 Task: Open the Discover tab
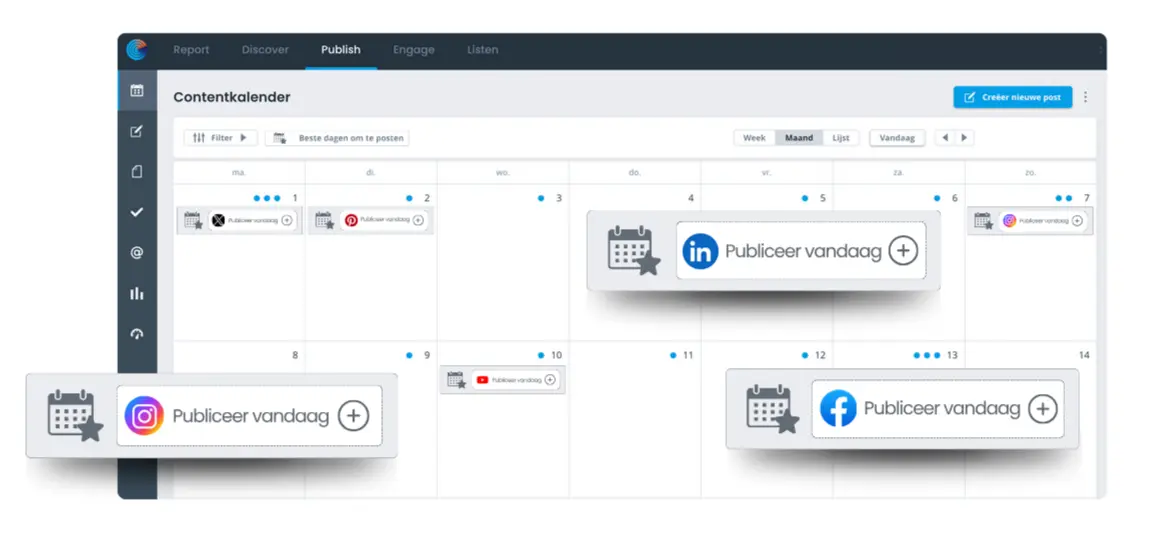coord(265,50)
